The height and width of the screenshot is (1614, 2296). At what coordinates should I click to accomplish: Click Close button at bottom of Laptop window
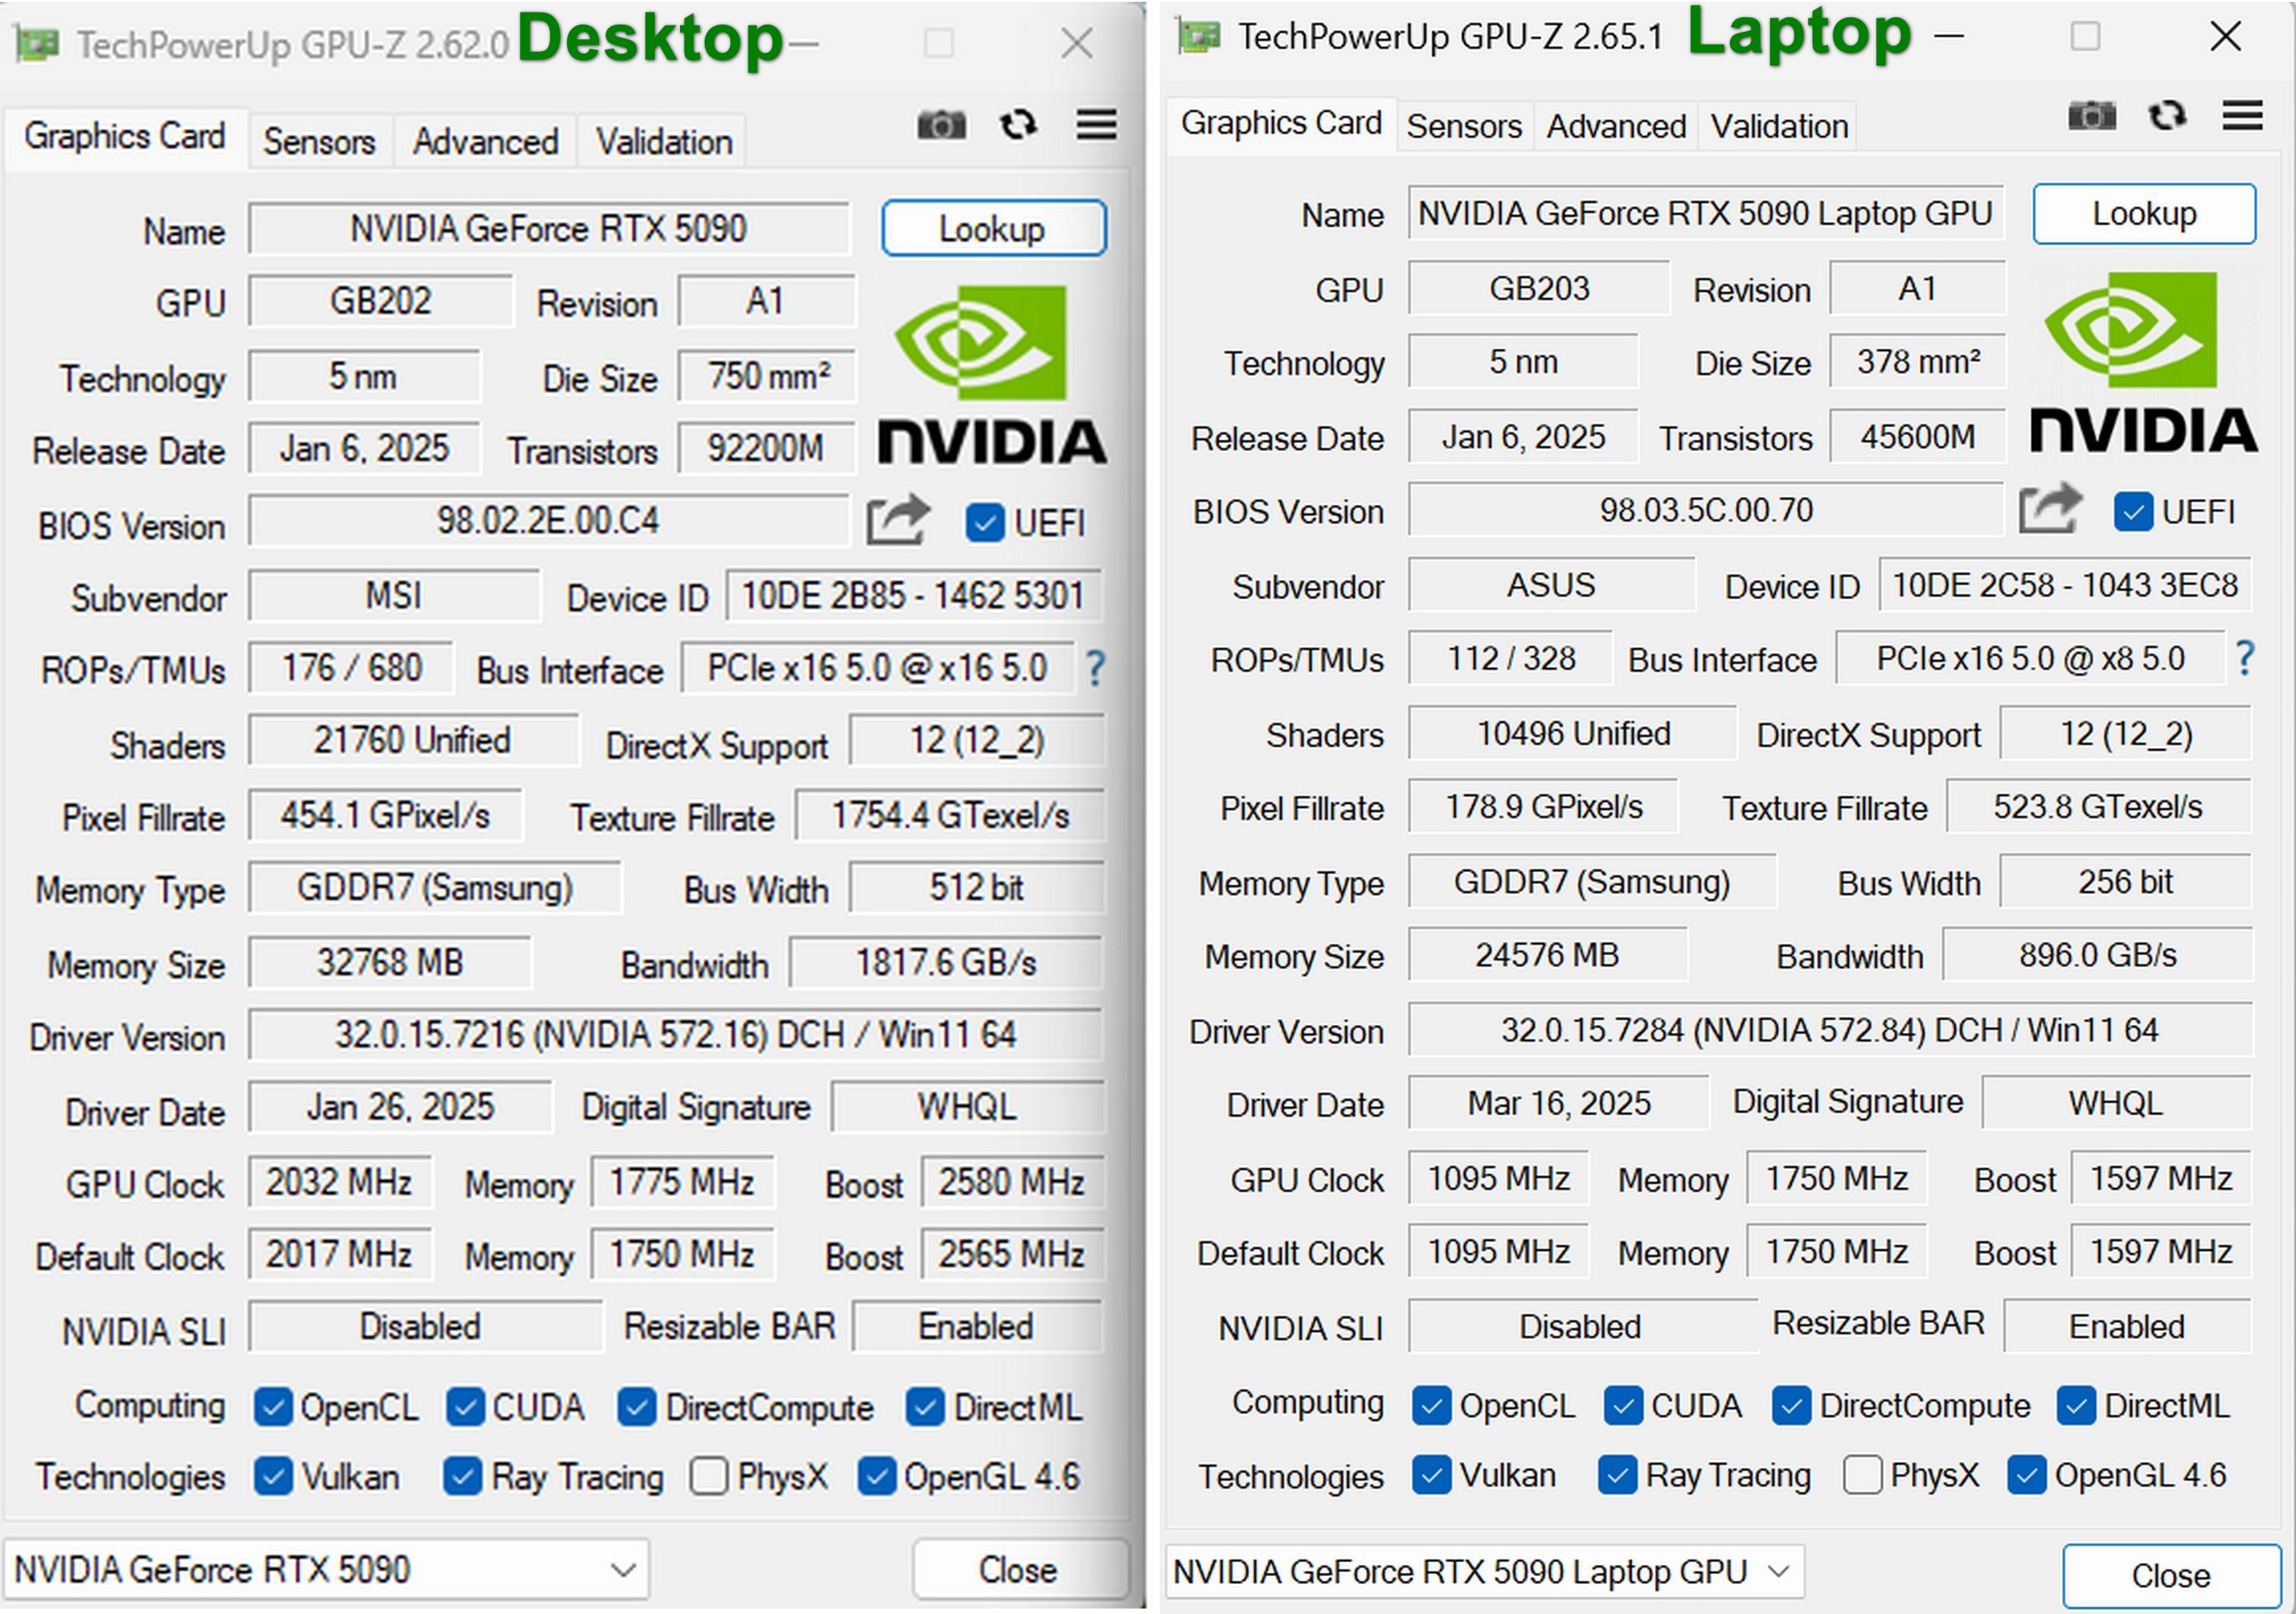click(2171, 1576)
